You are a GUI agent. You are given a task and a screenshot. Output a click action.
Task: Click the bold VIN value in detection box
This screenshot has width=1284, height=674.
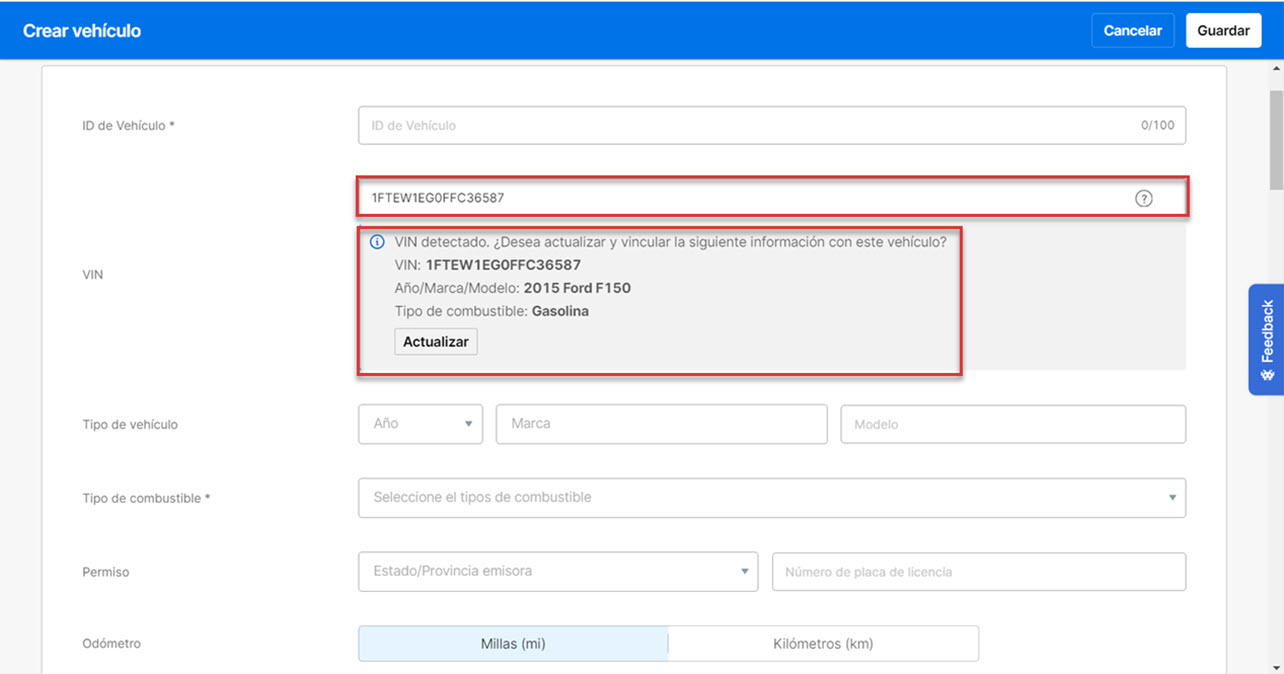coord(503,265)
